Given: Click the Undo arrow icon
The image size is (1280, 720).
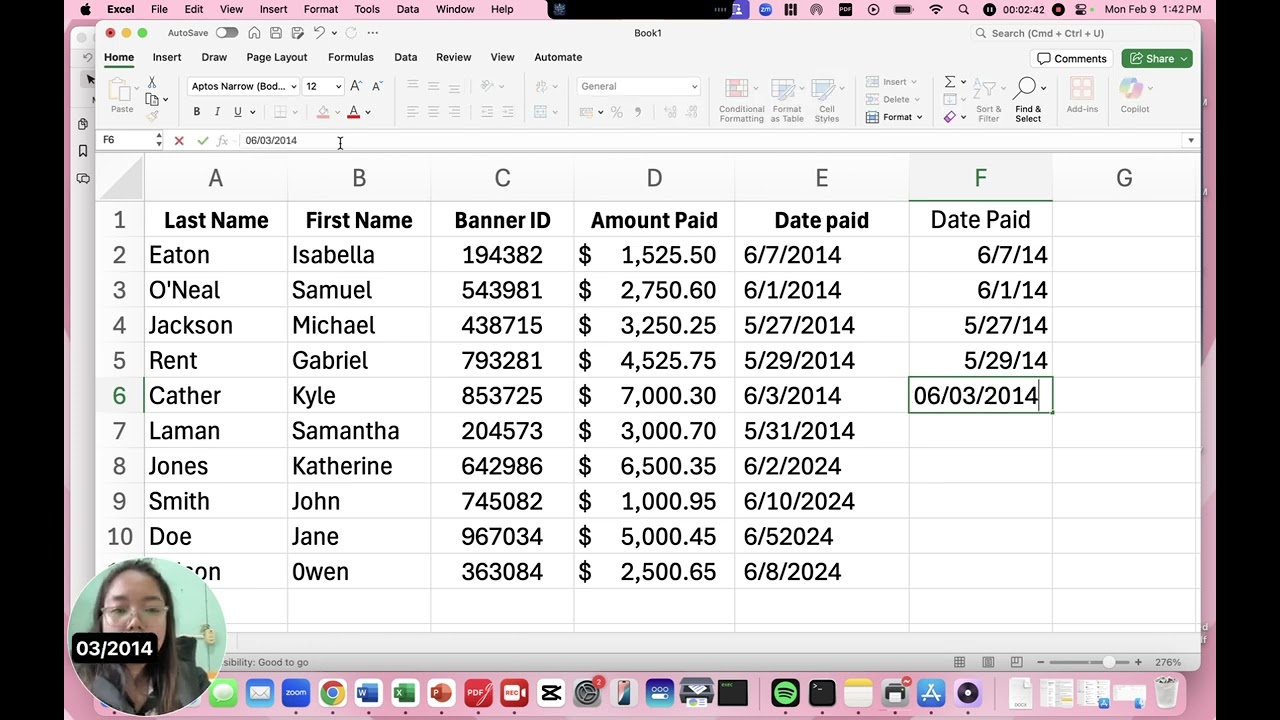Looking at the screenshot, I should pos(319,33).
